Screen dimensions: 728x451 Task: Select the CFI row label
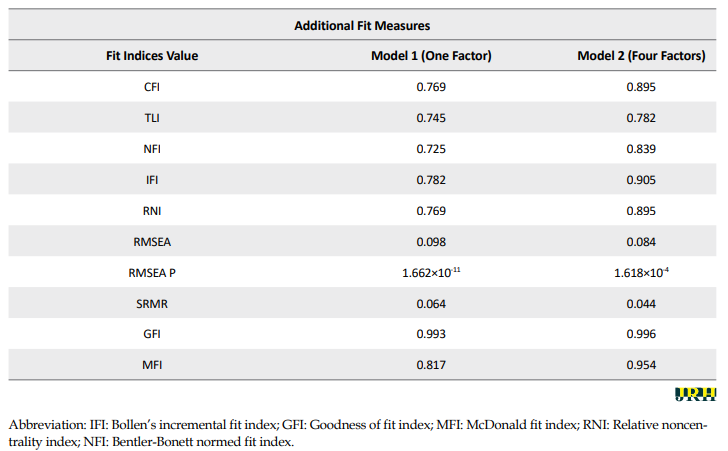[x=152, y=87]
